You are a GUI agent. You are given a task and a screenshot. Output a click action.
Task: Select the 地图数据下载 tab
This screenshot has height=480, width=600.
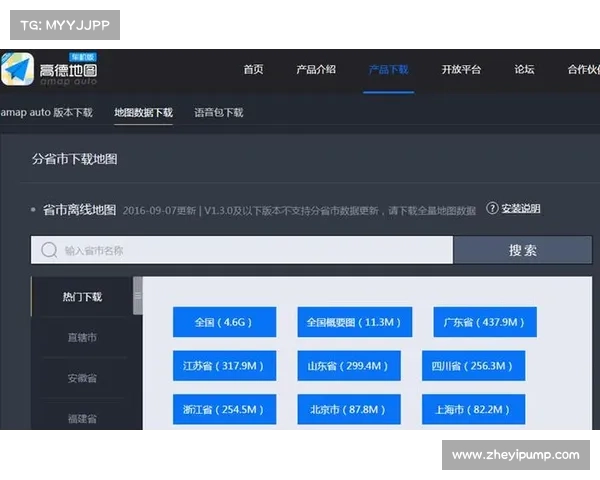[x=143, y=113]
